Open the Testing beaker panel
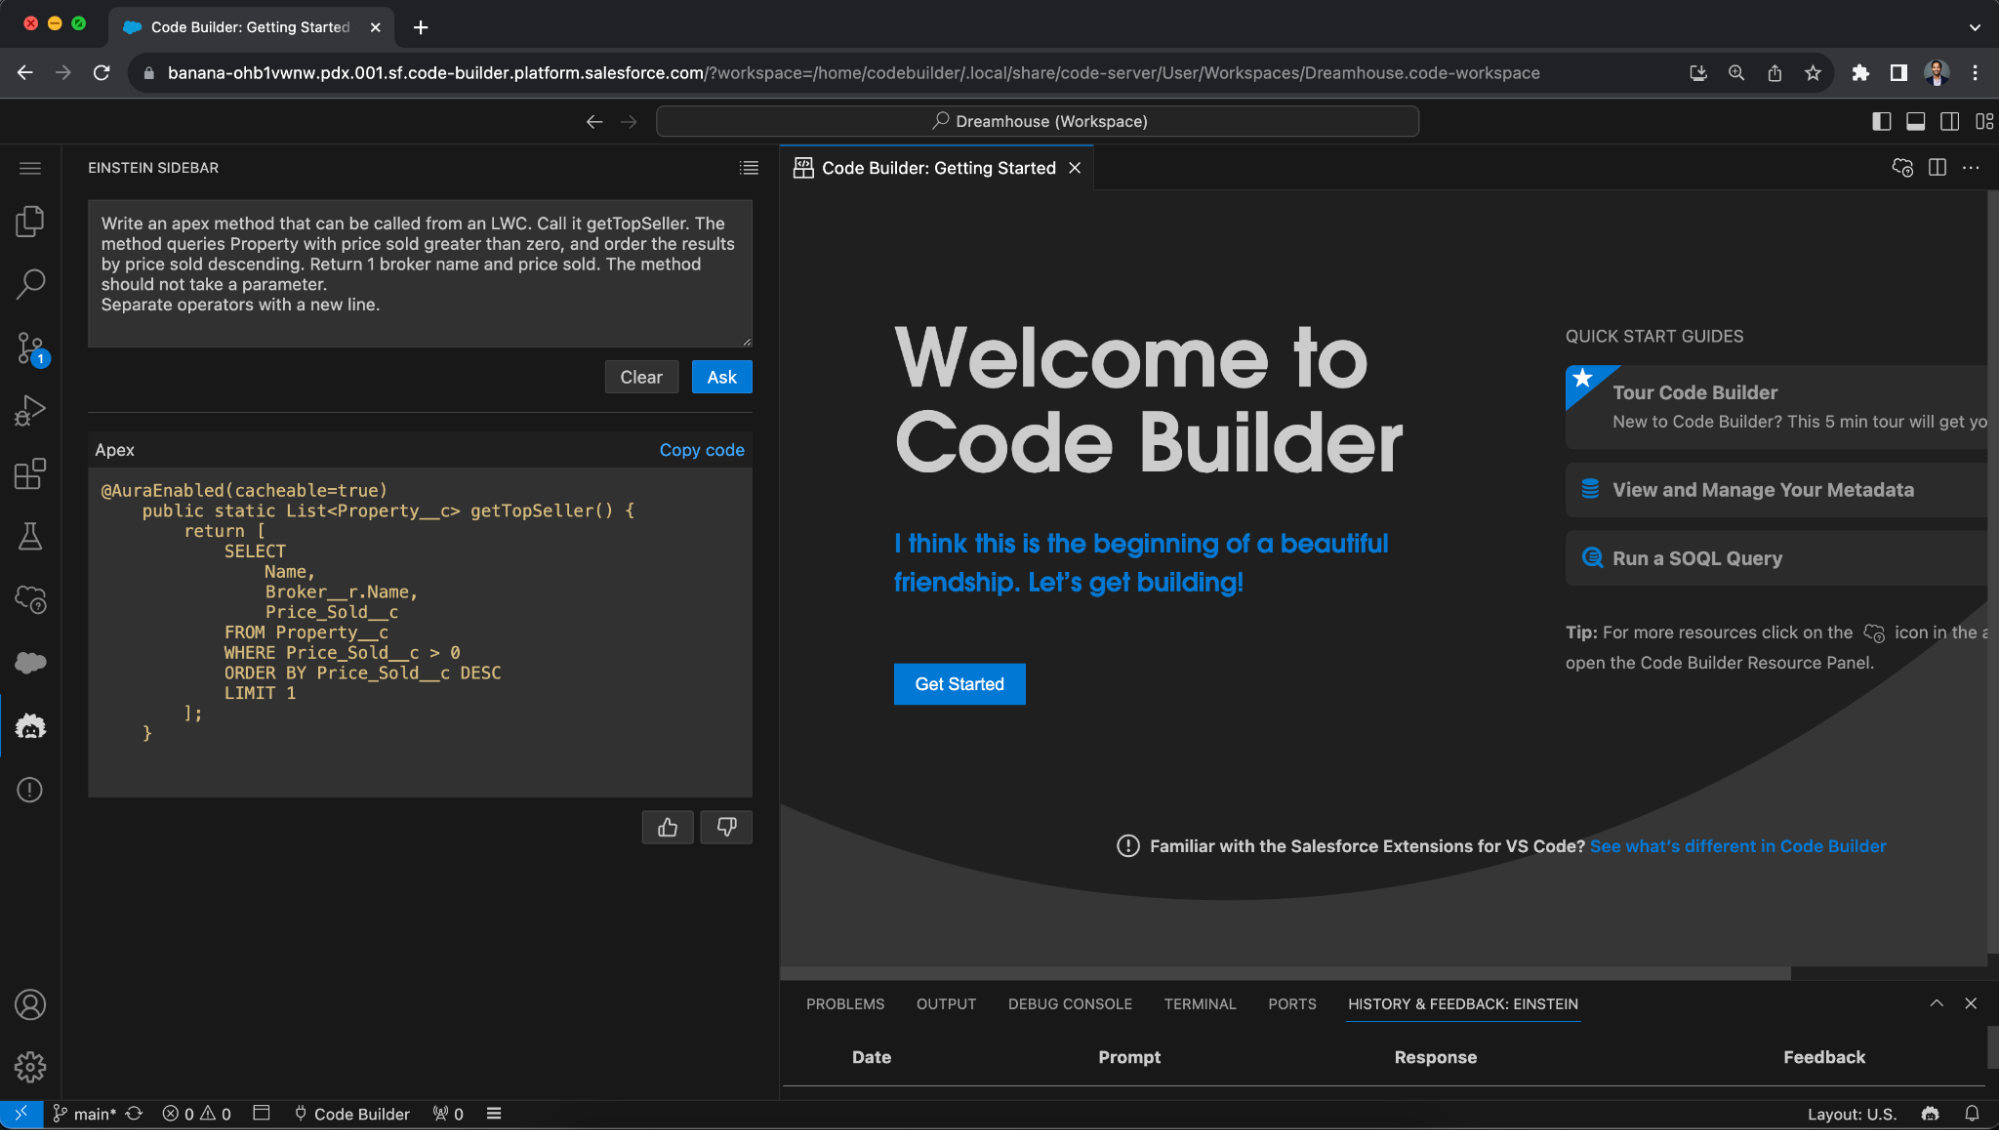Screen dimensions: 1999x1131 point(30,537)
